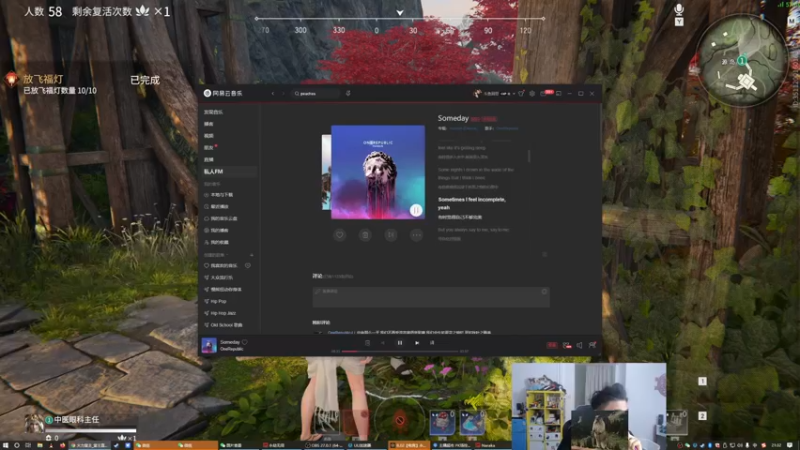800x450 pixels.
Task: Click the trash icon under album art
Action: point(365,235)
